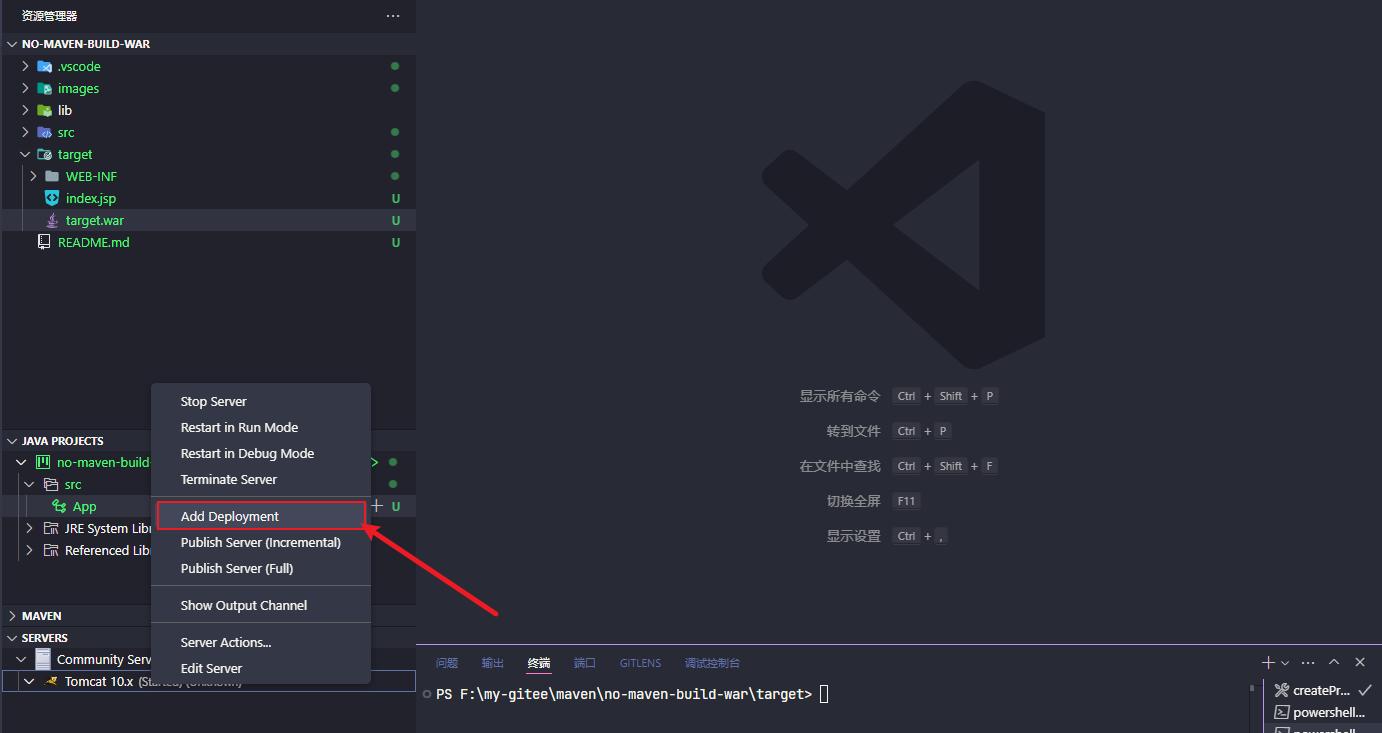Screen dimensions: 1382x733
Task: Click the new terminal plus icon
Action: [x=1268, y=663]
